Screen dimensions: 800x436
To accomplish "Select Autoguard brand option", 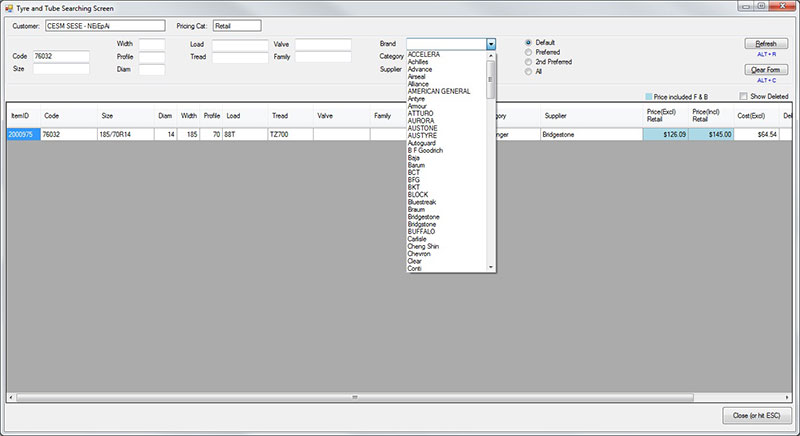I will coord(424,143).
